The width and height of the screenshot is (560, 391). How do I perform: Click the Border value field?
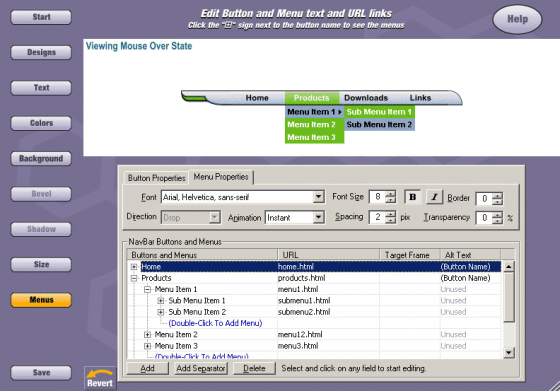point(484,199)
